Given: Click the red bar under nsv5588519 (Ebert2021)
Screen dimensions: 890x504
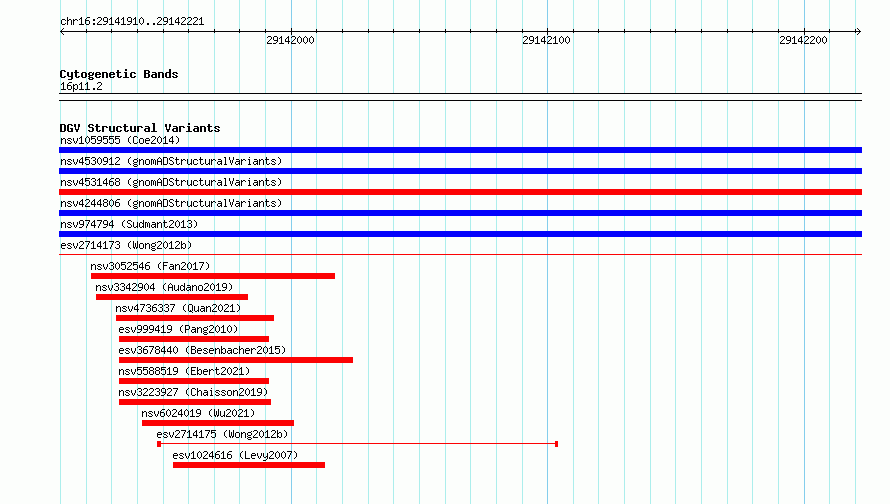Looking at the screenshot, I should (194, 381).
